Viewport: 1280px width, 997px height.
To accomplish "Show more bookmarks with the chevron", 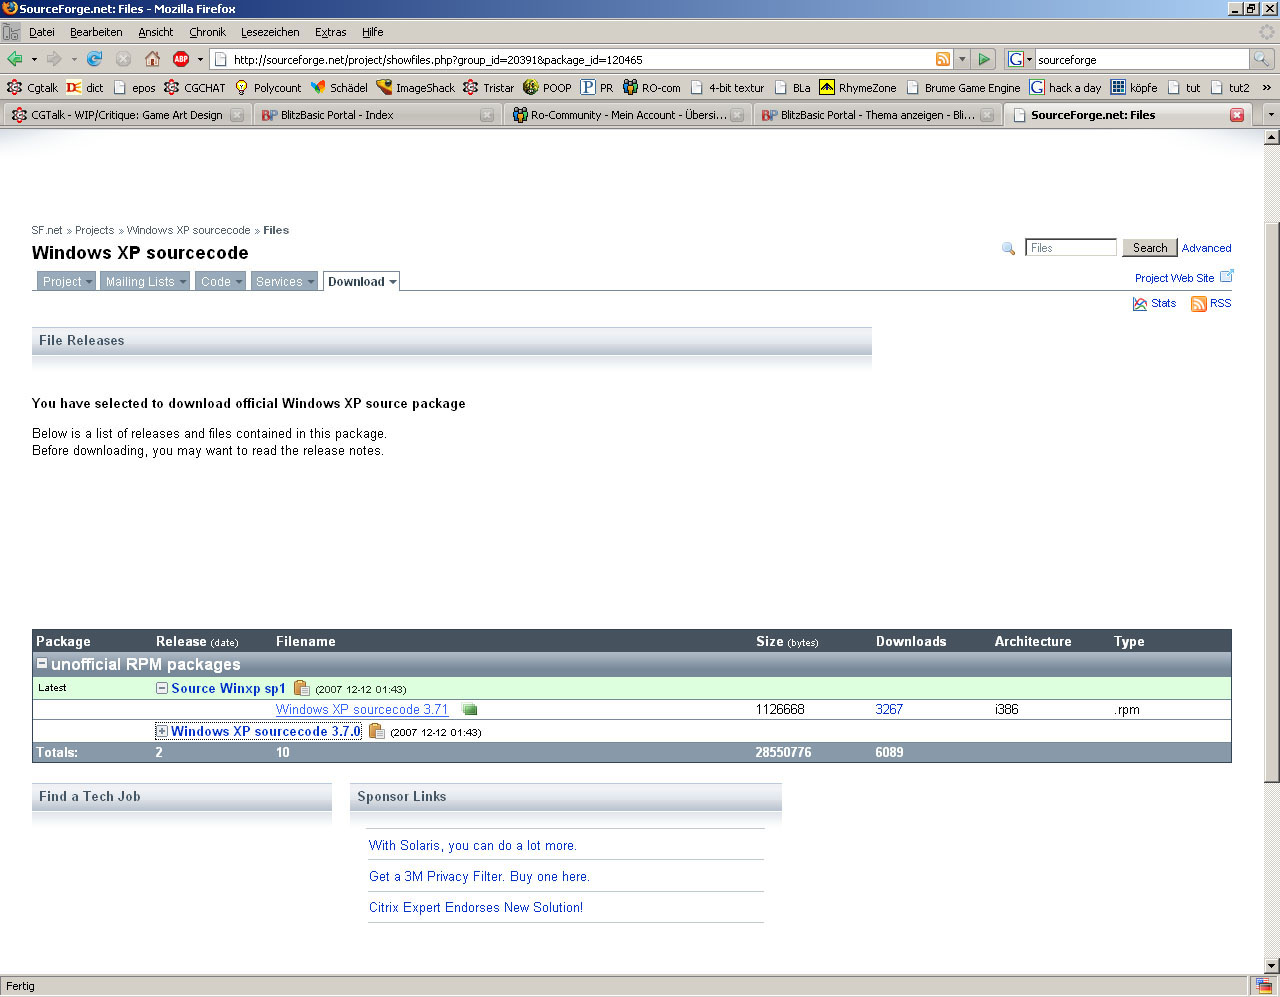I will coord(1267,88).
